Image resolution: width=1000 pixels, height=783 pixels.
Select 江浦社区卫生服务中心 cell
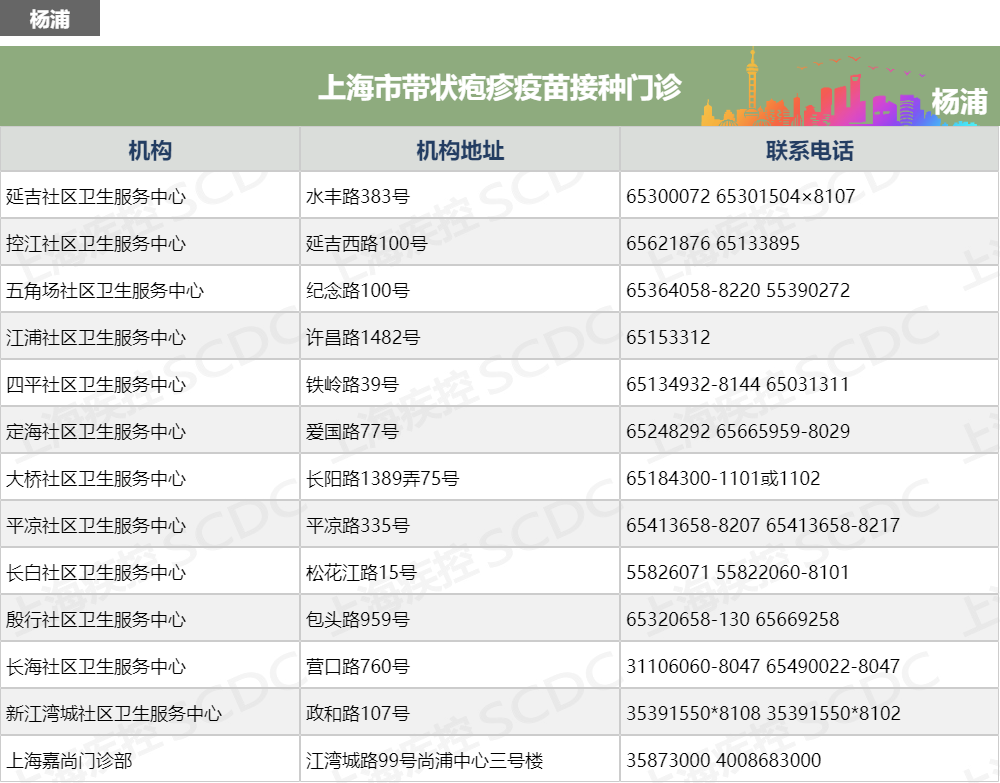coord(150,337)
